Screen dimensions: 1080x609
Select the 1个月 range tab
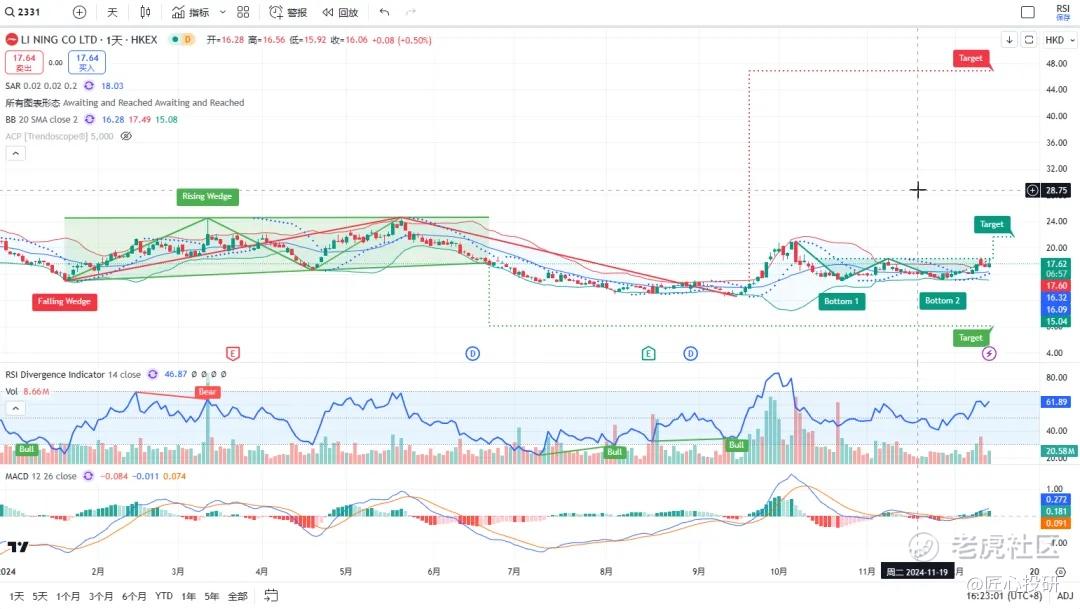pos(68,596)
